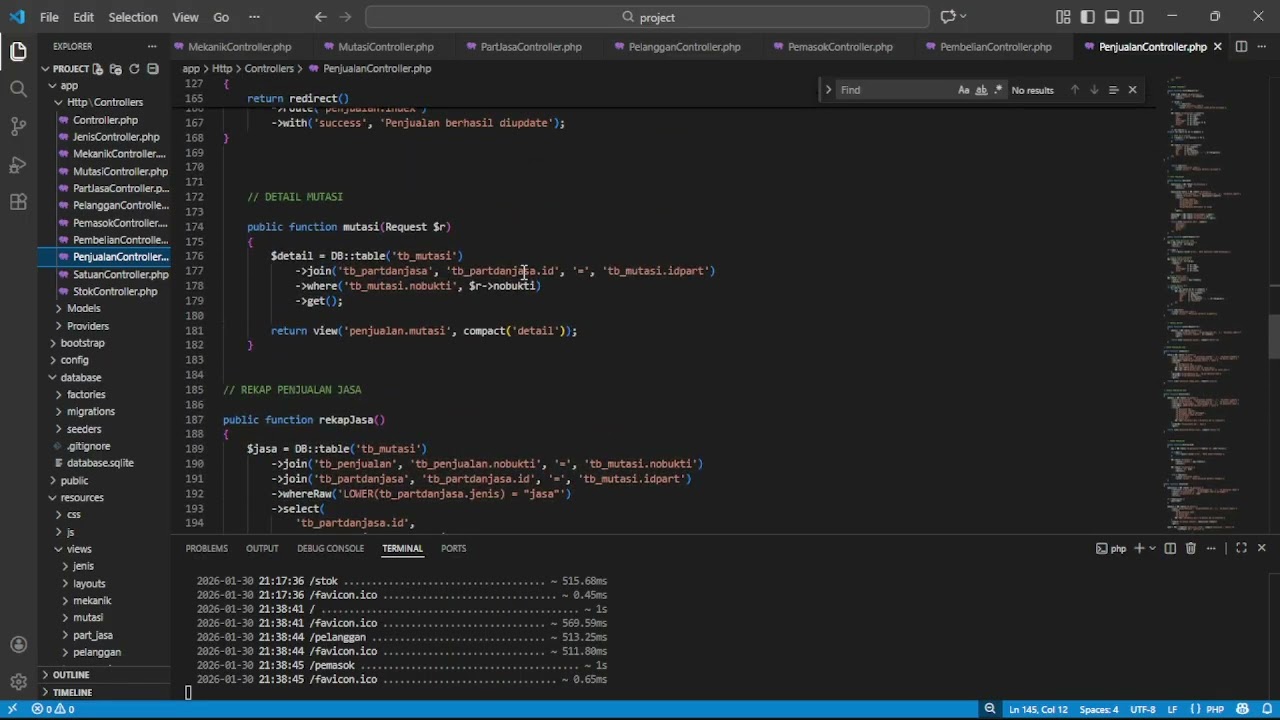Change indentation via Spaces: 4

click(x=1099, y=709)
